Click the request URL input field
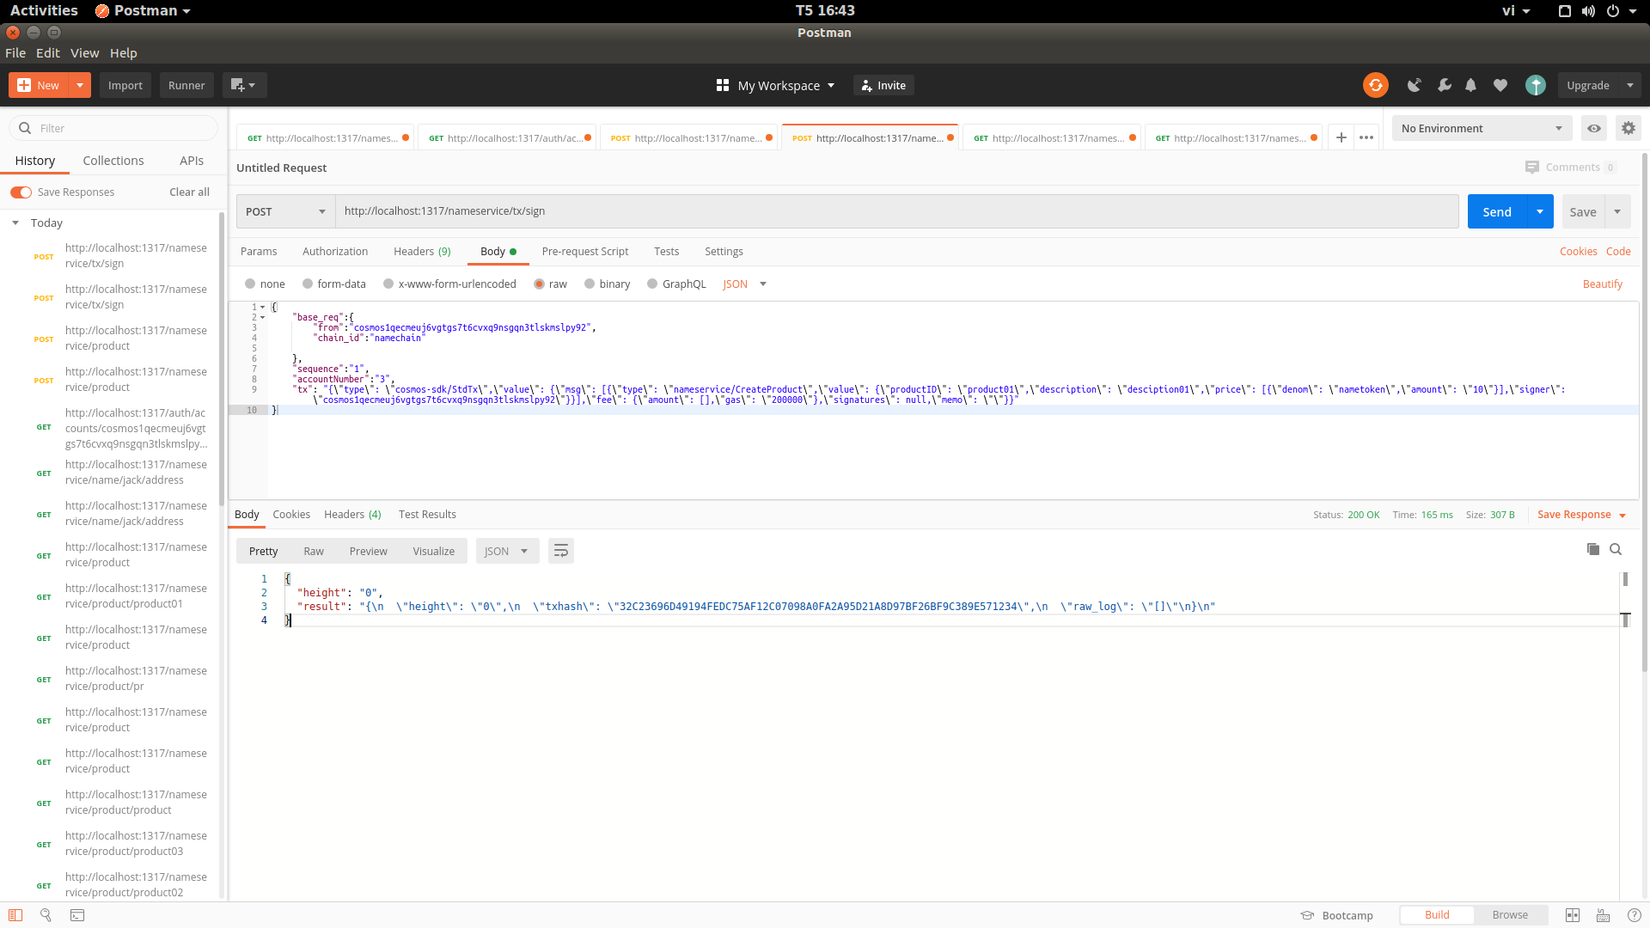 click(x=897, y=211)
